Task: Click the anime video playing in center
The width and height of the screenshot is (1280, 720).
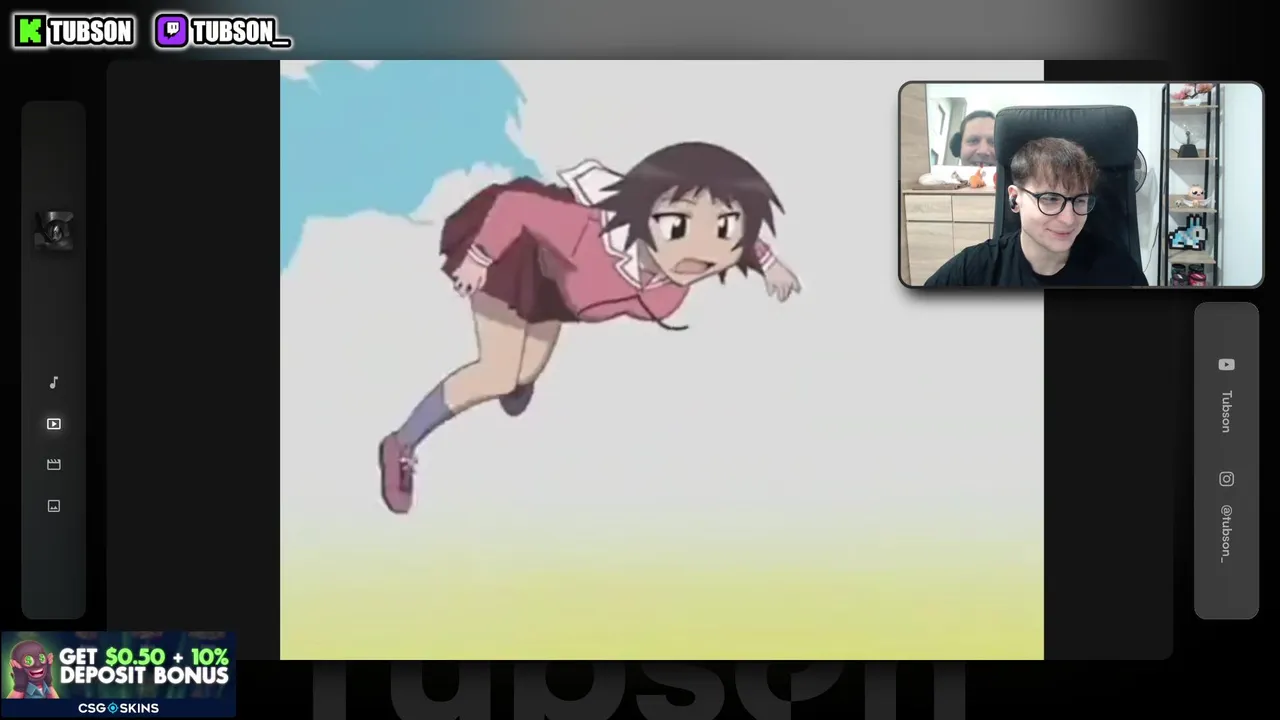Action: click(662, 360)
